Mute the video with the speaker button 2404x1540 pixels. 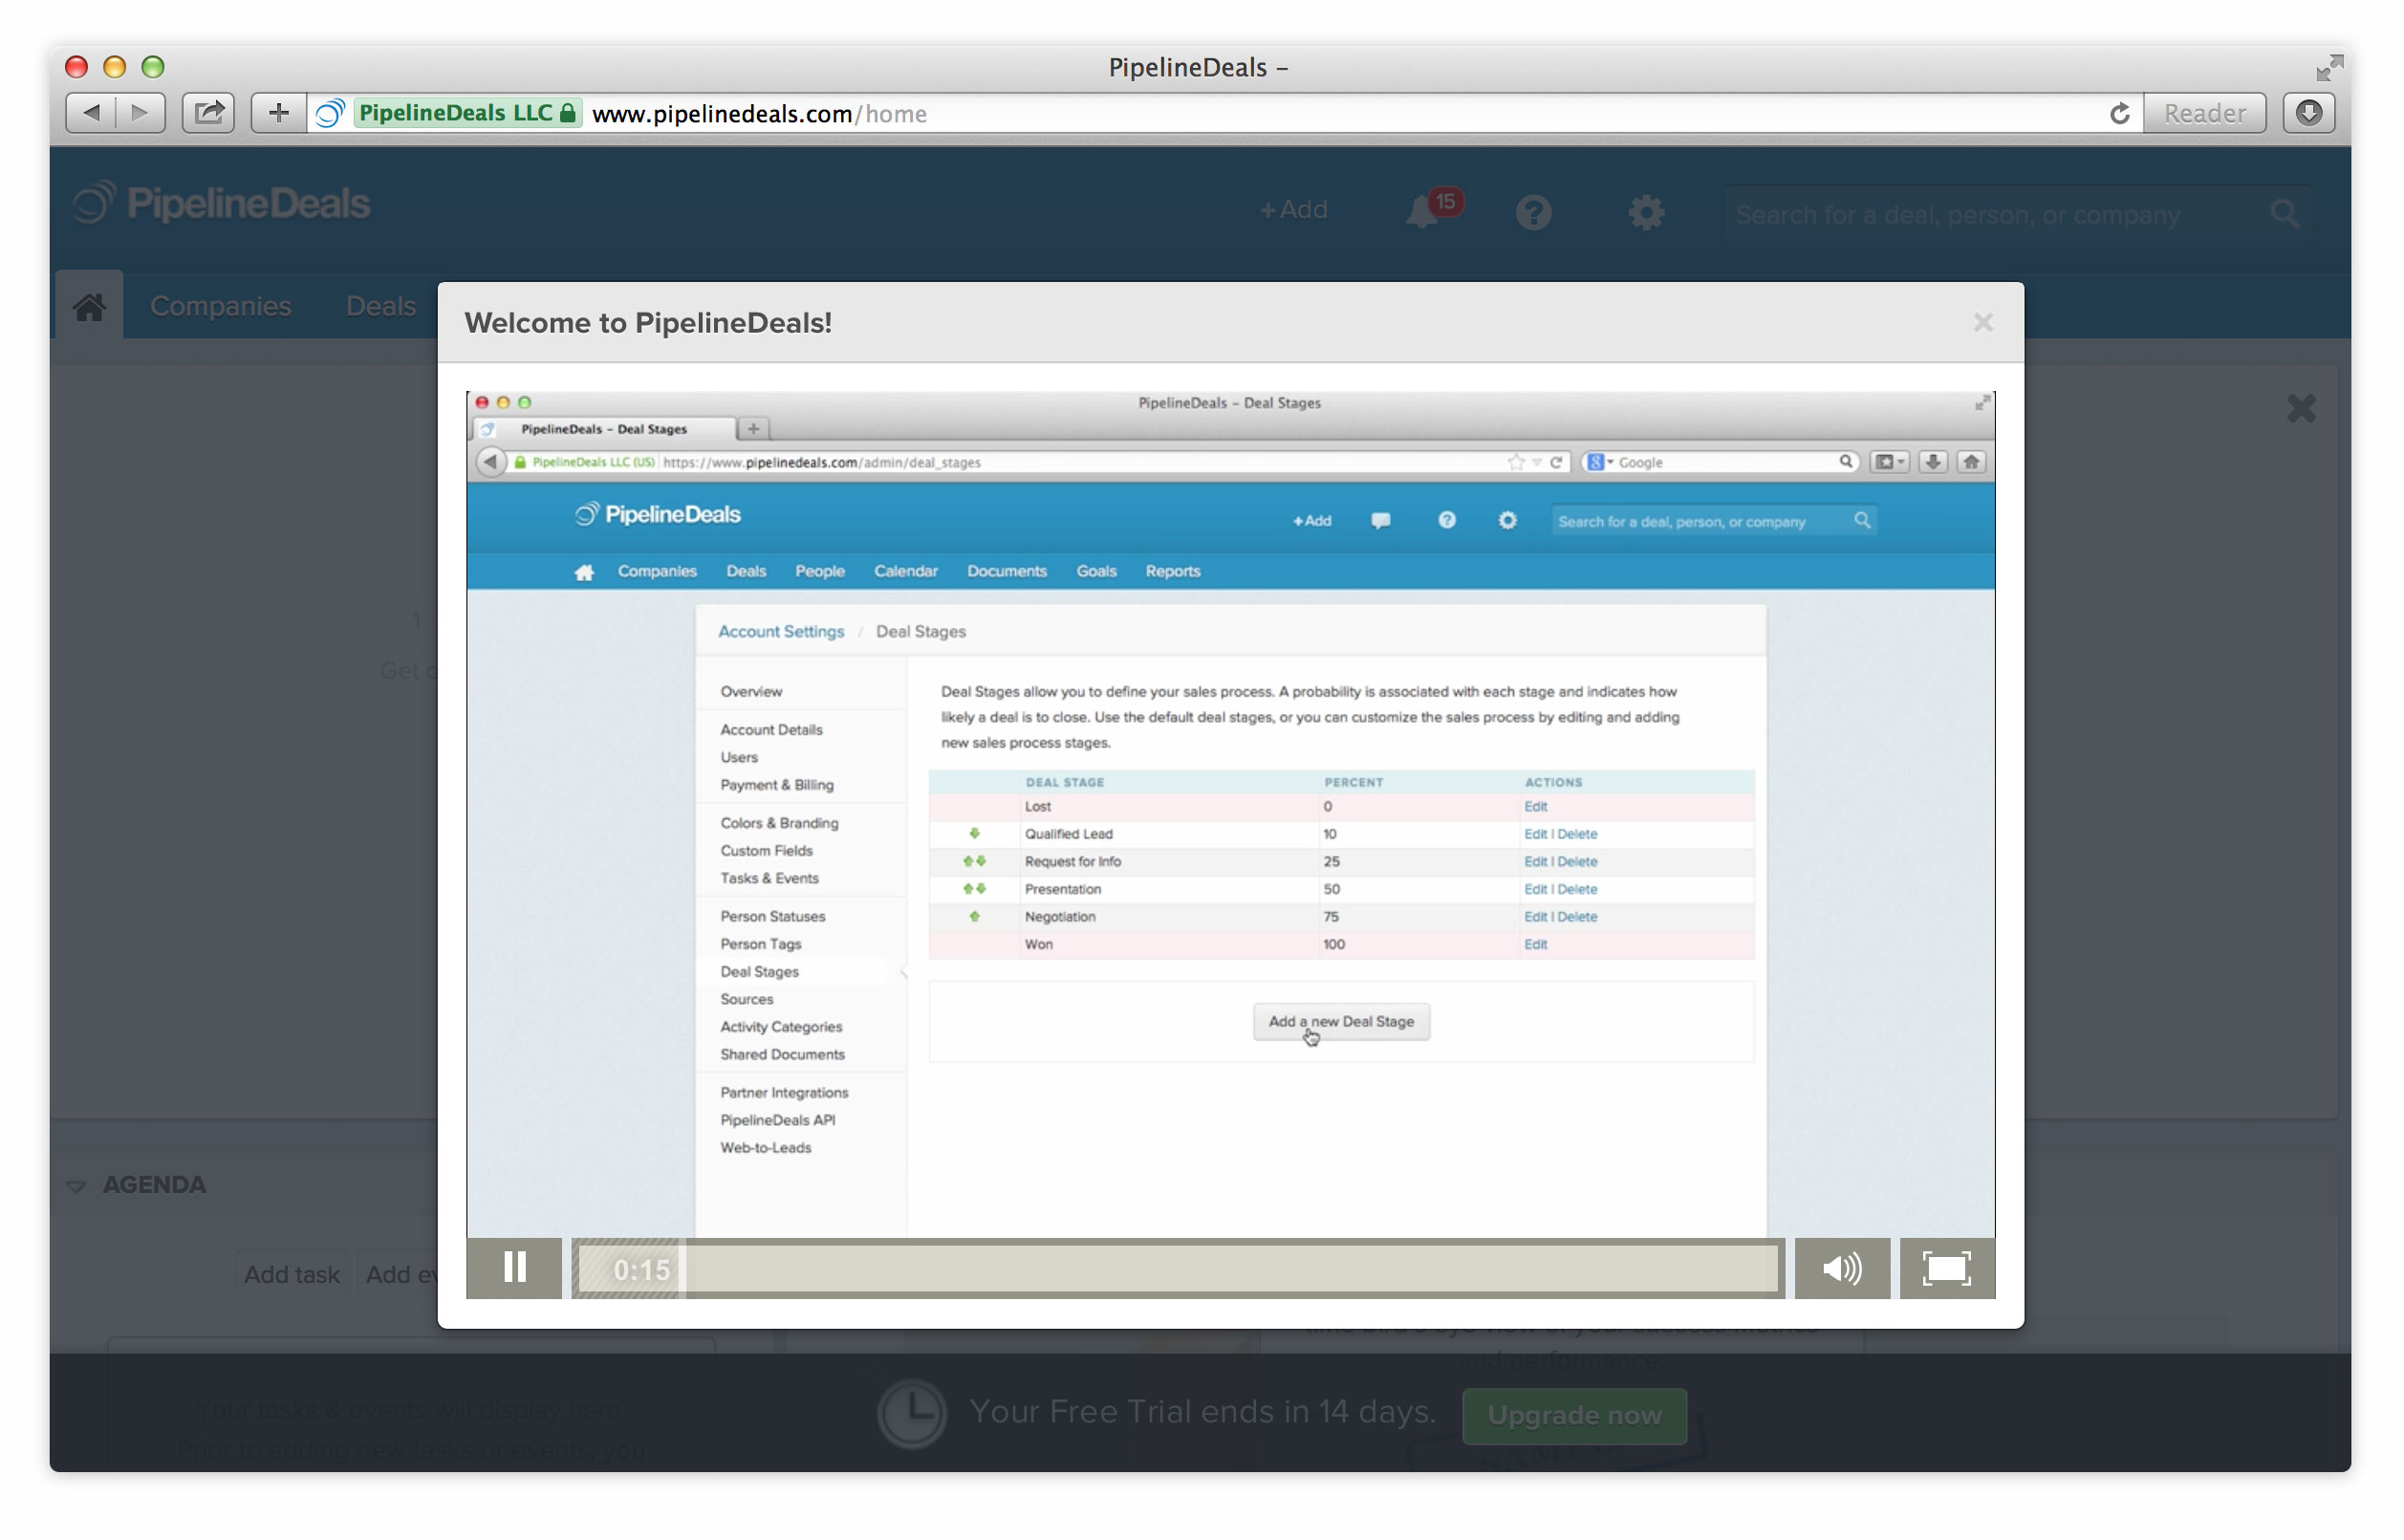tap(1842, 1268)
